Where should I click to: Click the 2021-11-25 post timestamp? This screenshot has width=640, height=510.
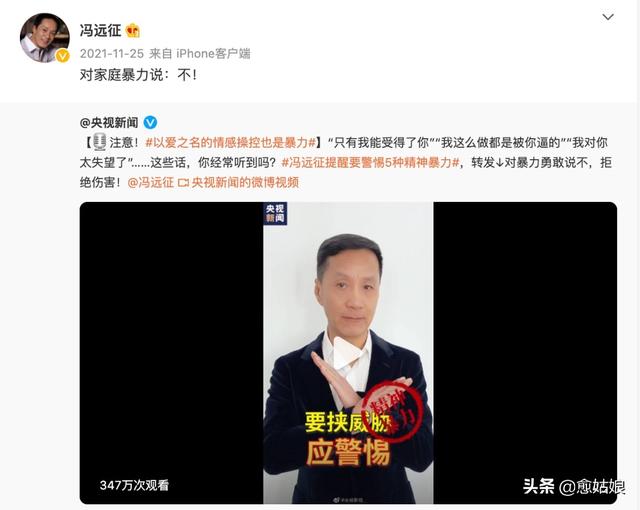112,53
